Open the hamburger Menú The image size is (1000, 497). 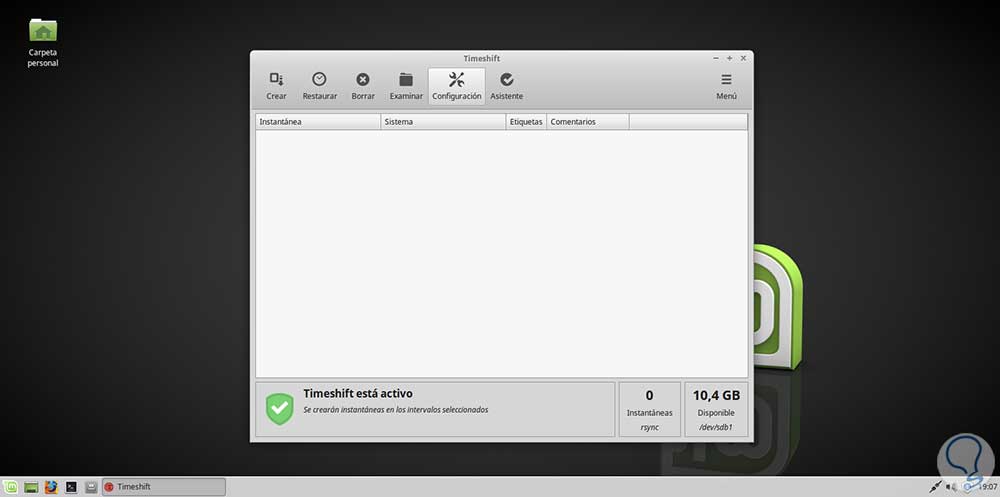tap(726, 86)
